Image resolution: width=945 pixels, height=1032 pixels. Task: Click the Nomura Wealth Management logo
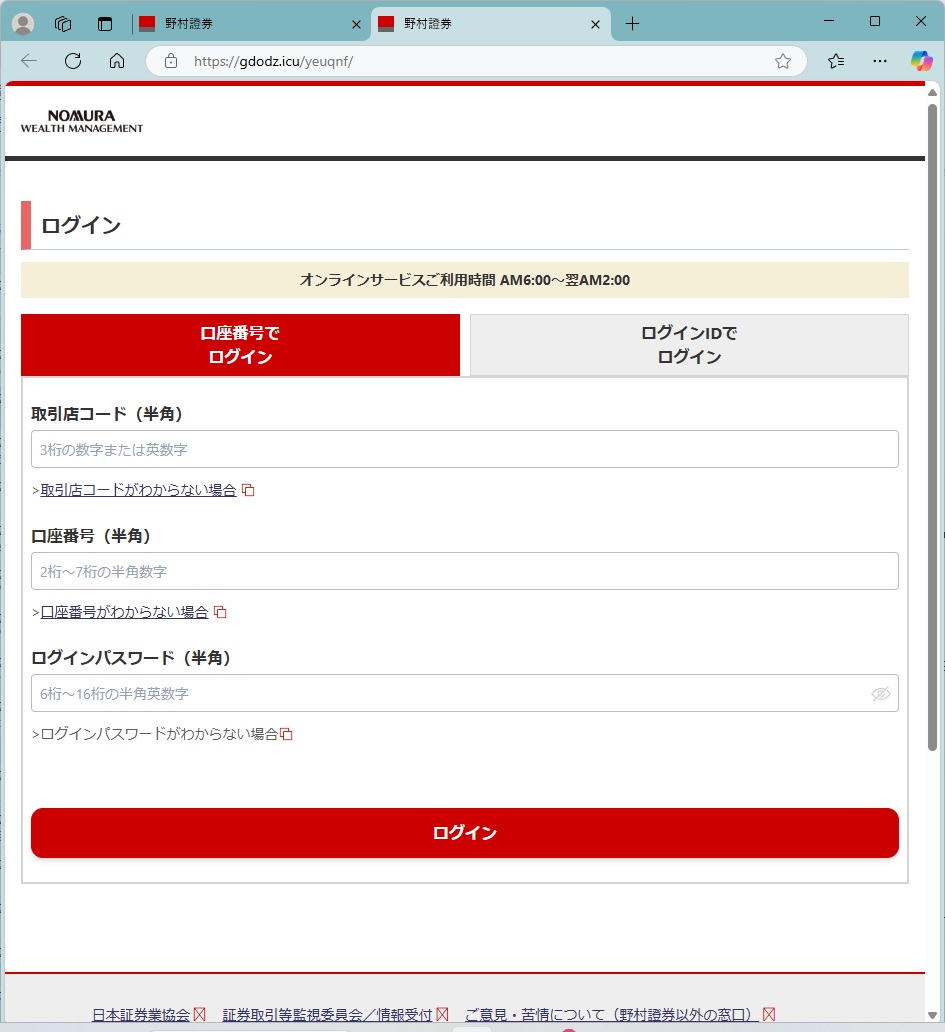[82, 122]
